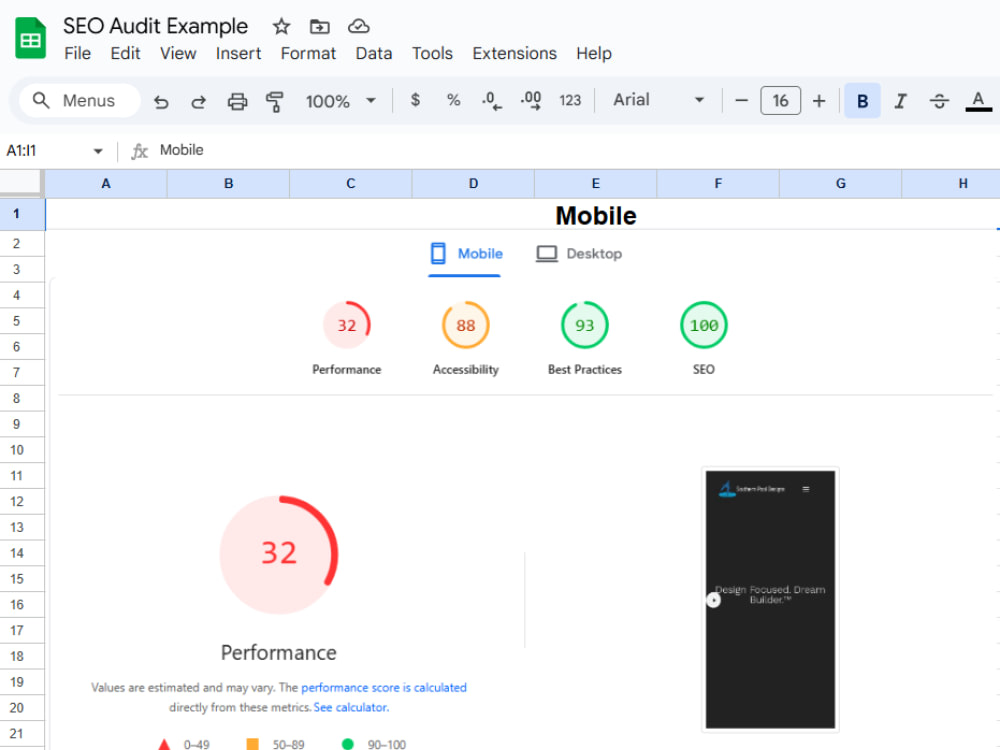Open the Insert menu
This screenshot has height=750, width=1000.
[238, 54]
